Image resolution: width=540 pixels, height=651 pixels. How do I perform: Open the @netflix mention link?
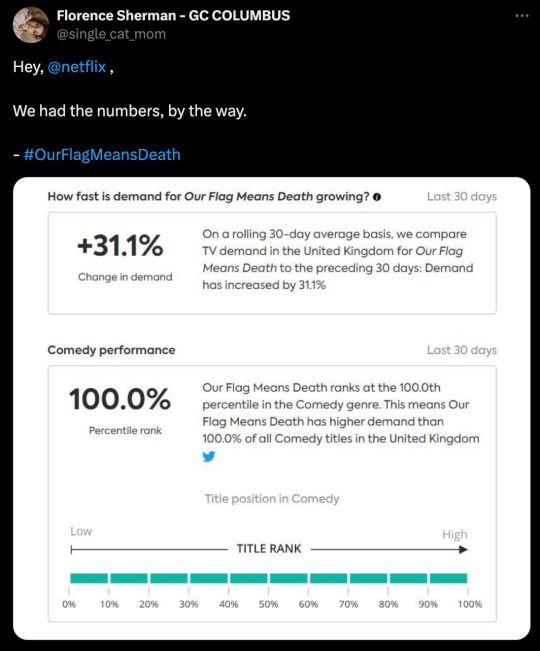tap(77, 66)
